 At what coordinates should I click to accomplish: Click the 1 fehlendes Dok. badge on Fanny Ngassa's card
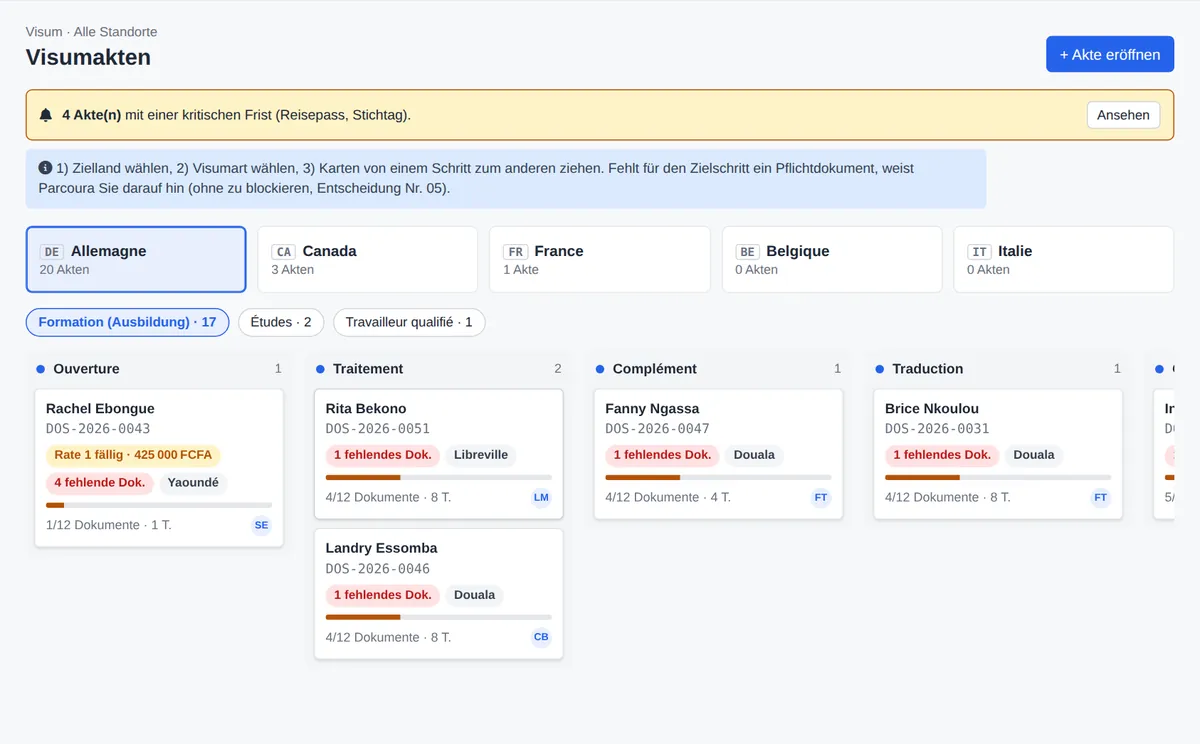pyautogui.click(x=662, y=455)
